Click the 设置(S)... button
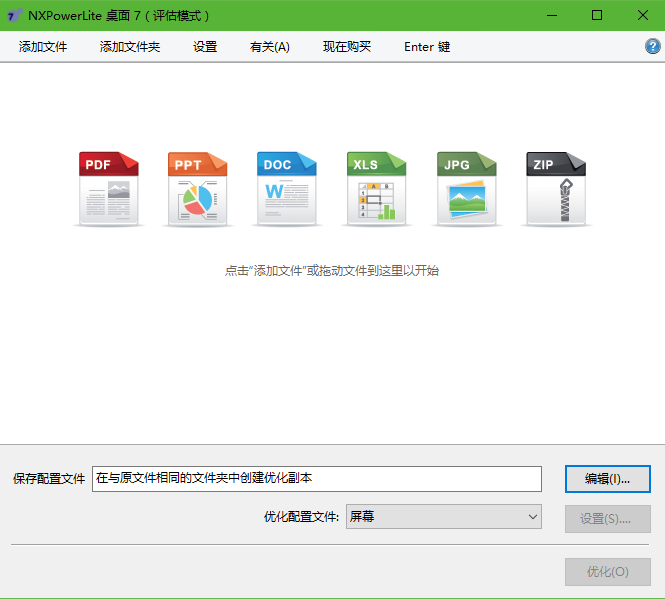The height and width of the screenshot is (599, 665). (x=608, y=519)
